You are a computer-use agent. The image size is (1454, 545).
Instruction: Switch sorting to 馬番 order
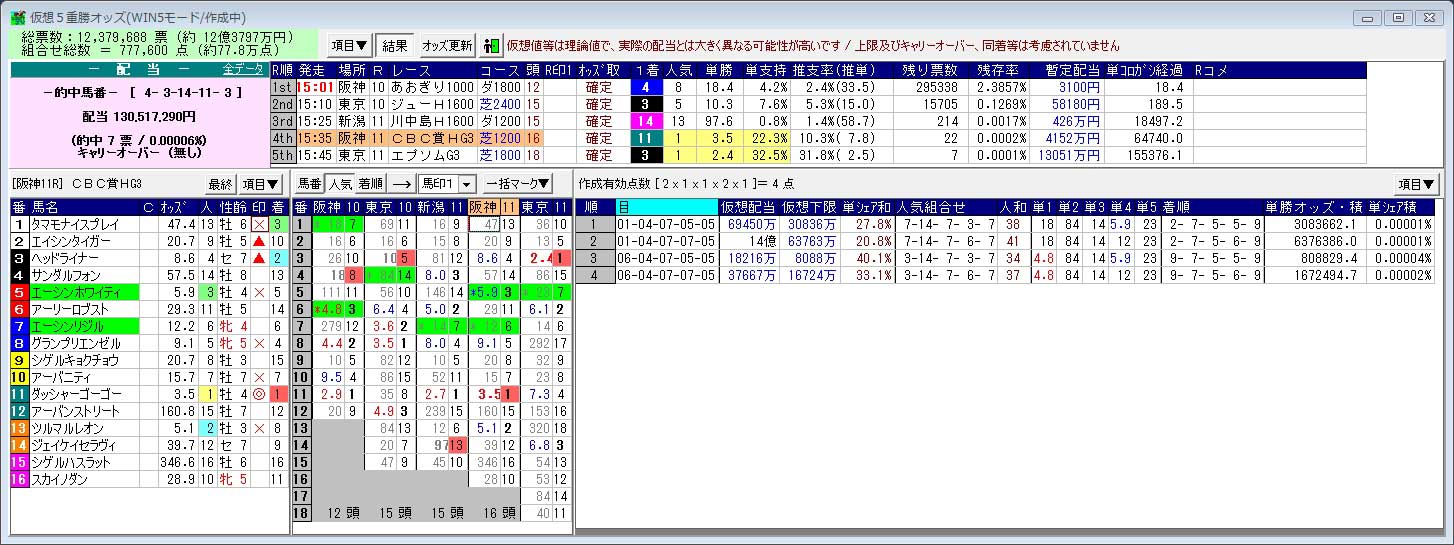click(309, 184)
